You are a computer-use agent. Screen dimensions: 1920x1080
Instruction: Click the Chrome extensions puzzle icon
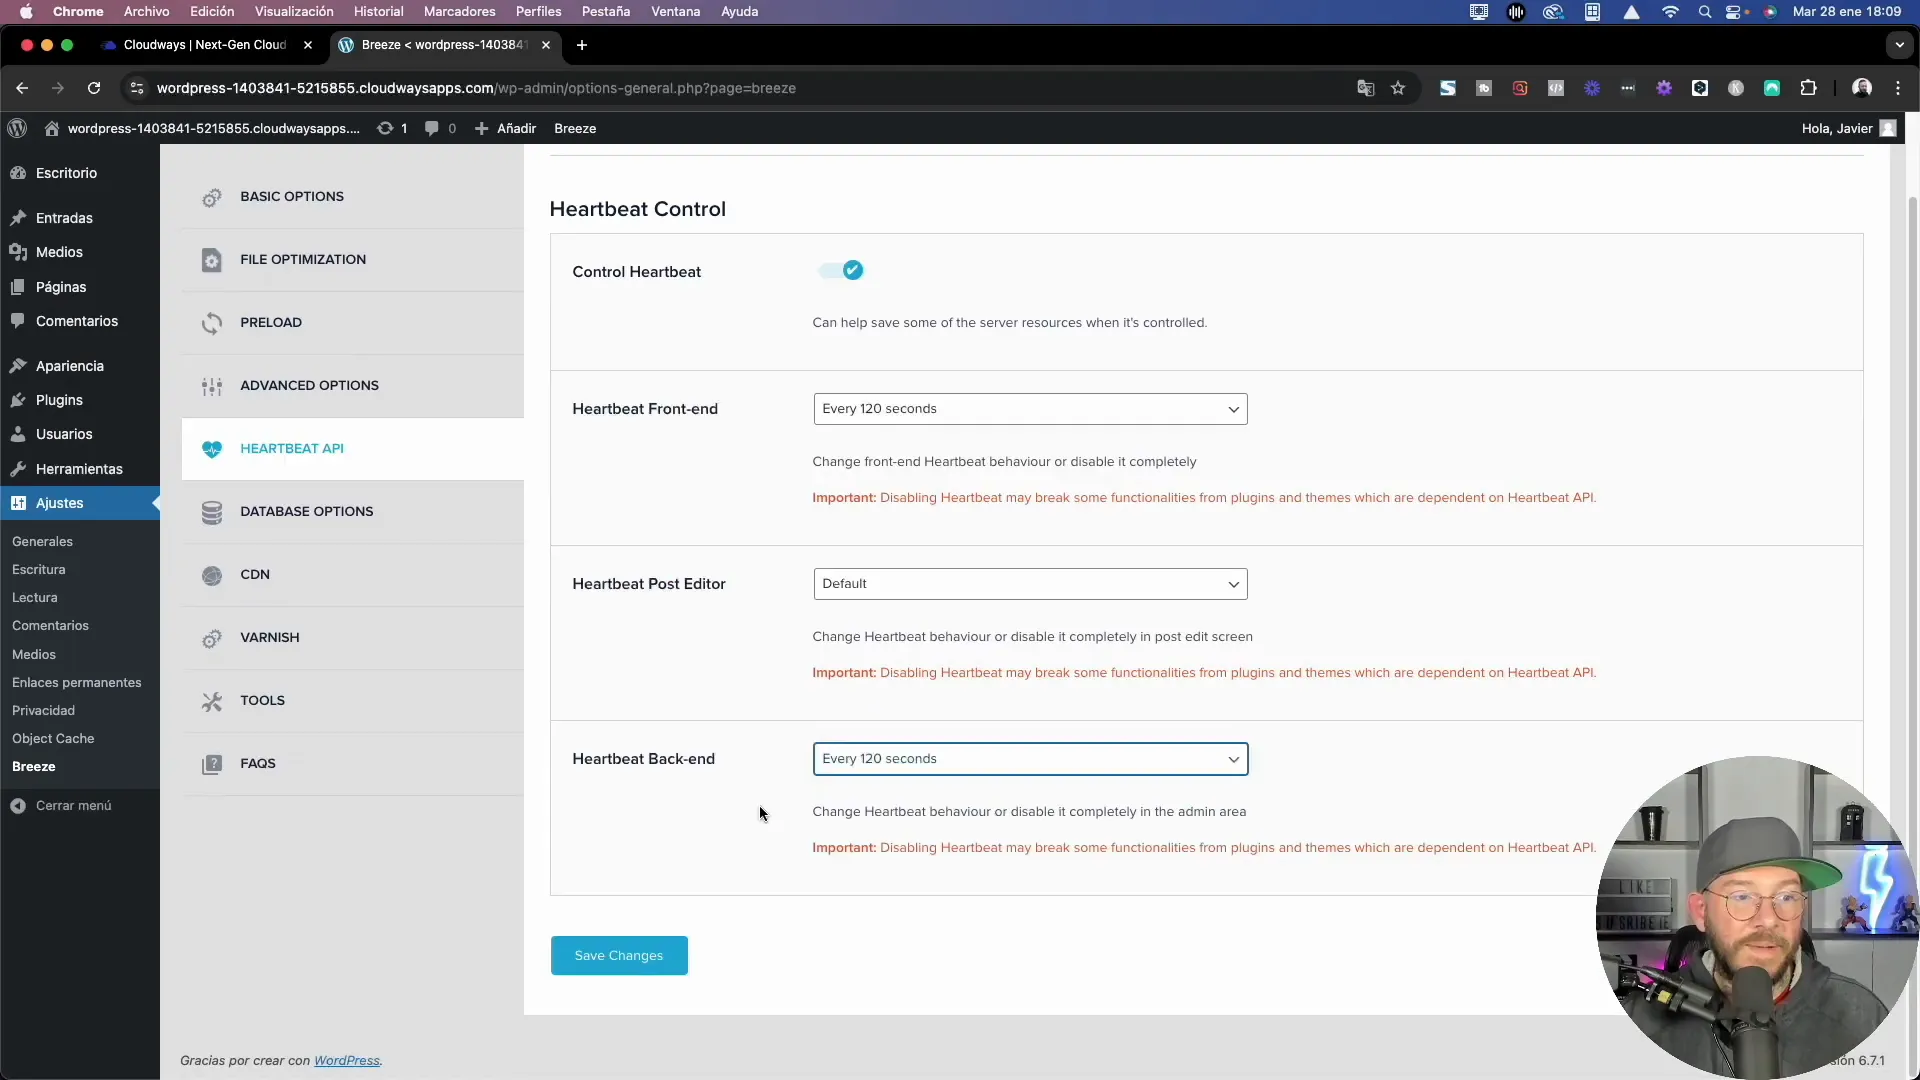point(1808,88)
